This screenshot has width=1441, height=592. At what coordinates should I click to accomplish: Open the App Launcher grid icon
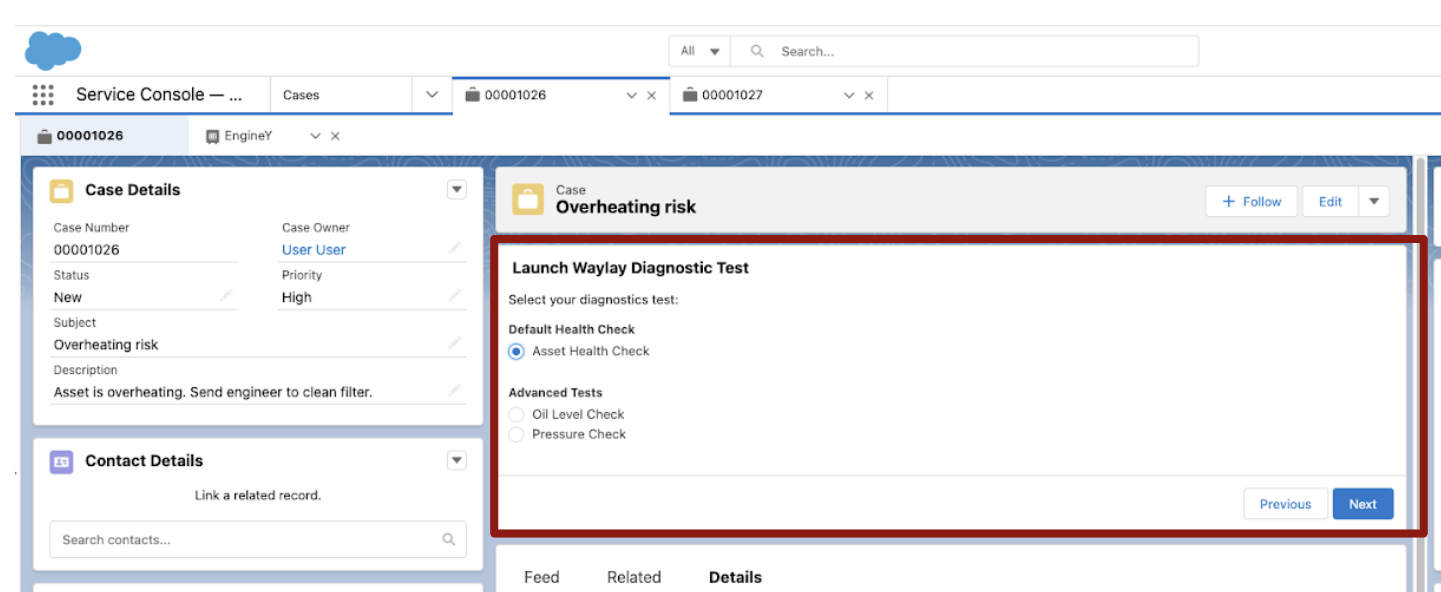tap(43, 95)
